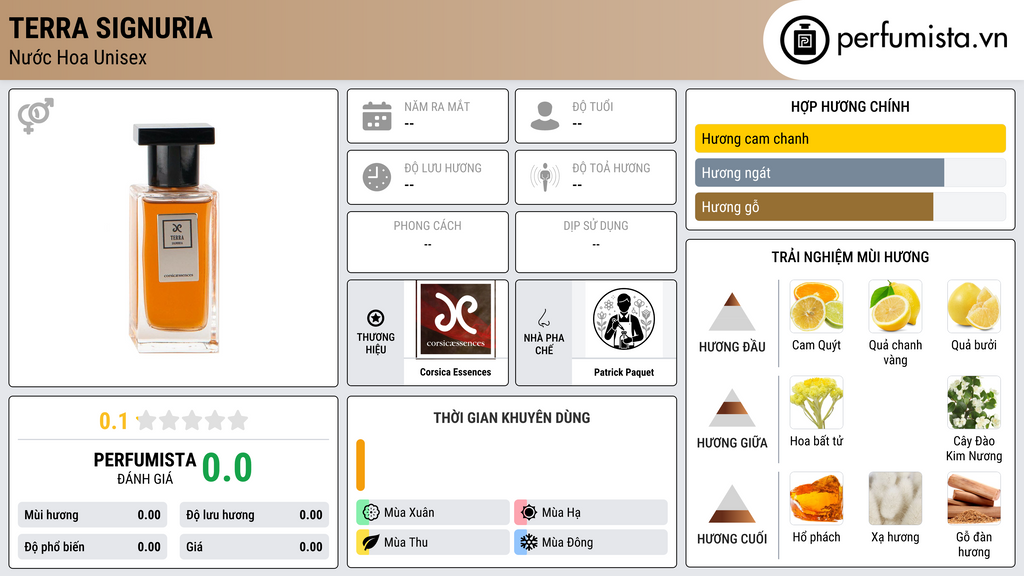The width and height of the screenshot is (1024, 576).
Task: Click the Hương ngát accord bar
Action: pos(820,172)
